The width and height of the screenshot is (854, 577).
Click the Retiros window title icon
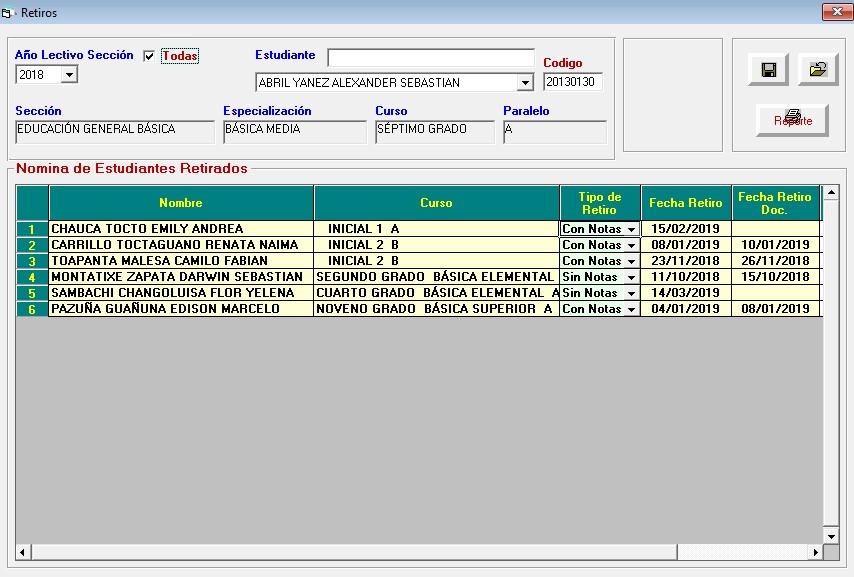coord(8,13)
